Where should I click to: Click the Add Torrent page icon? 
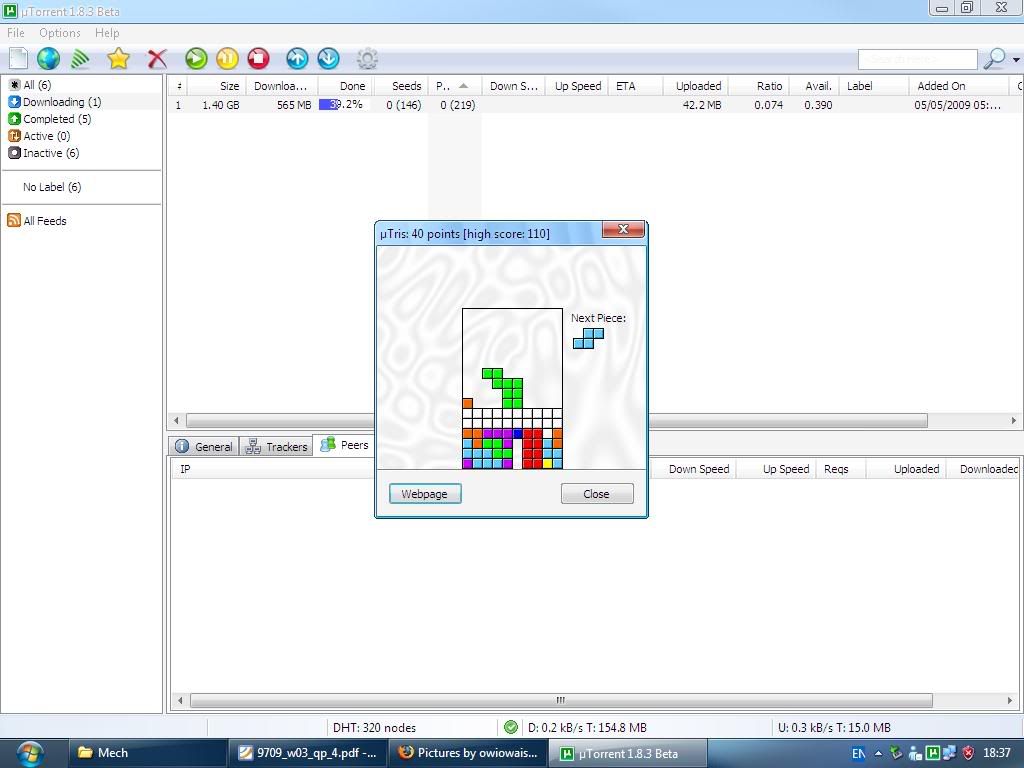(18, 59)
